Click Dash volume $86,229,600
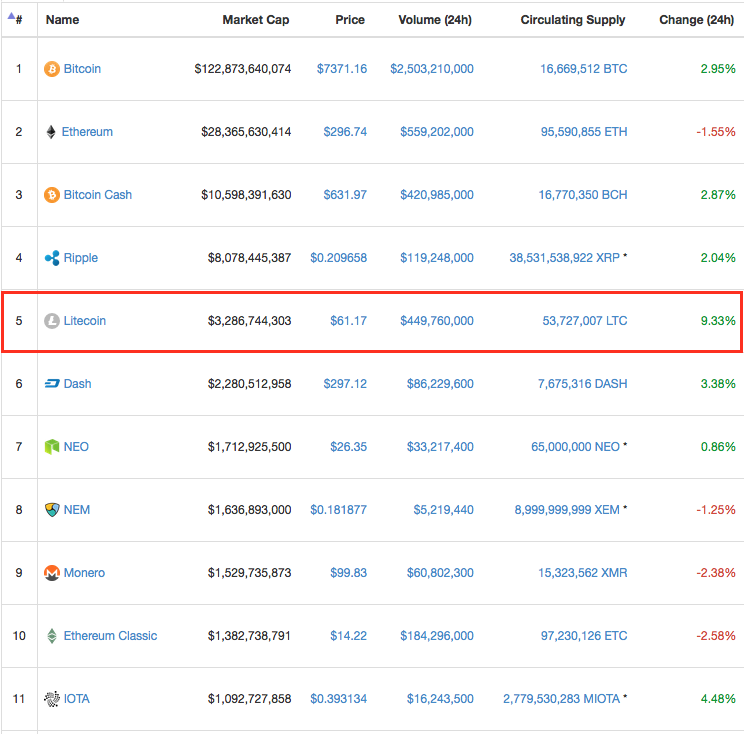 440,384
